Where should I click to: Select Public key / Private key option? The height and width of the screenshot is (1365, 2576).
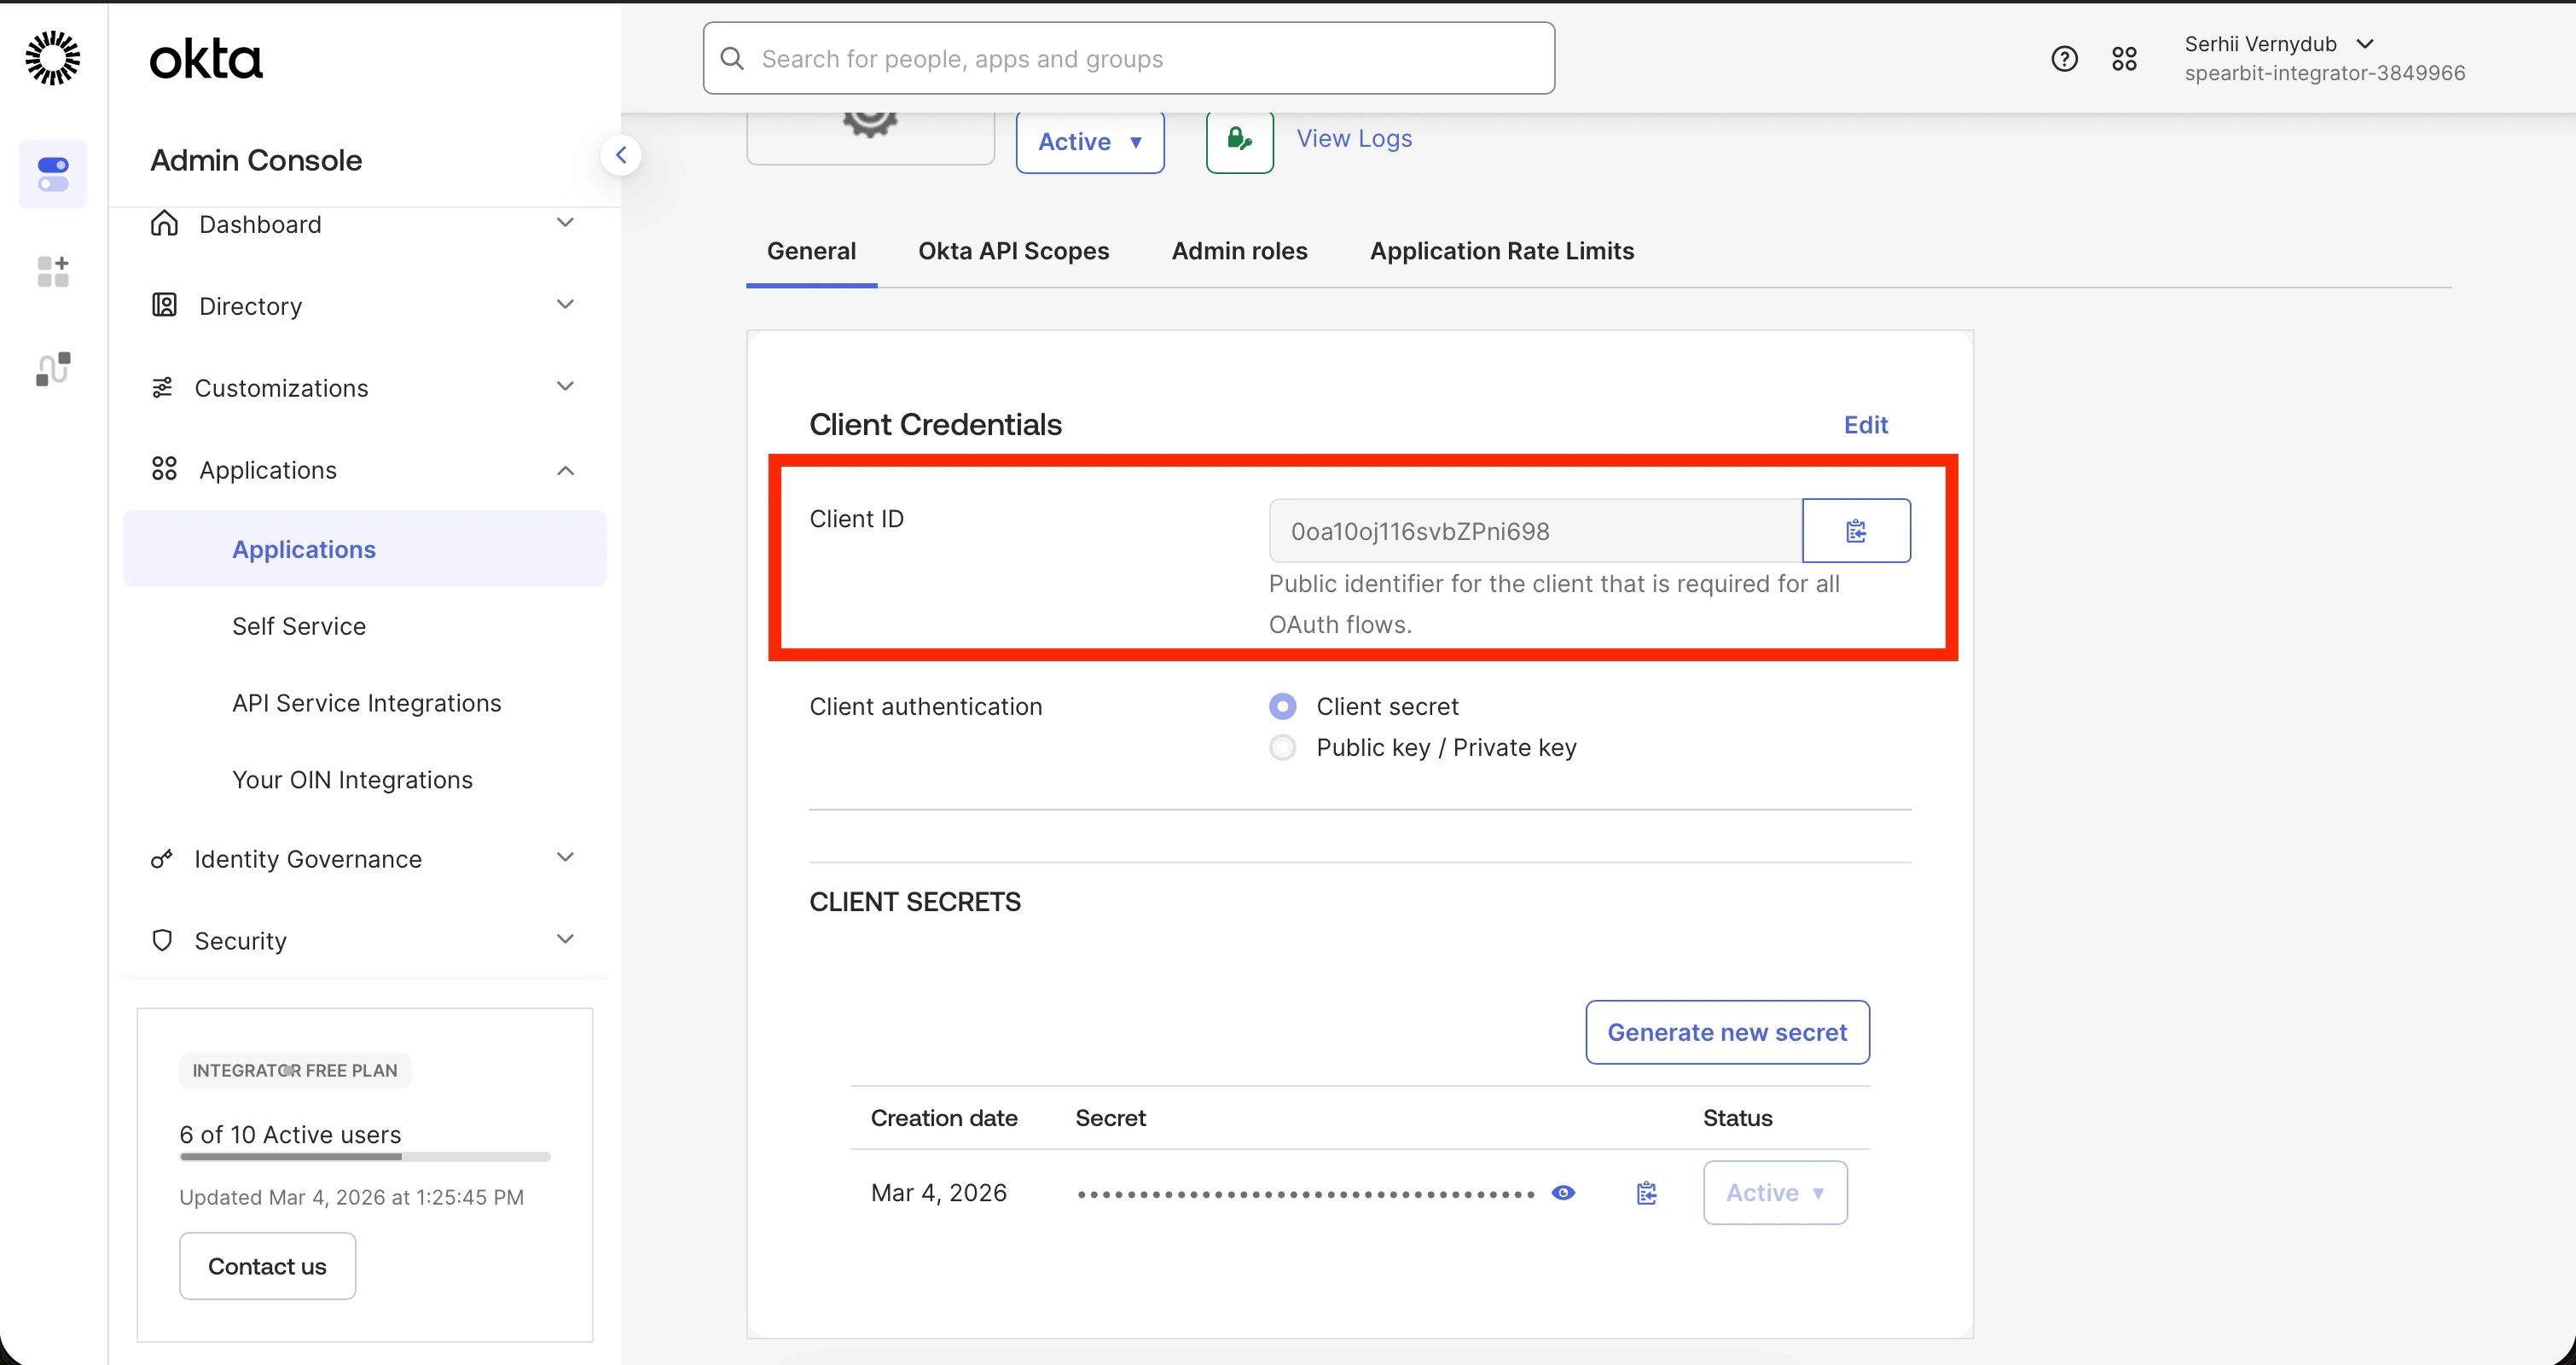click(x=1283, y=748)
